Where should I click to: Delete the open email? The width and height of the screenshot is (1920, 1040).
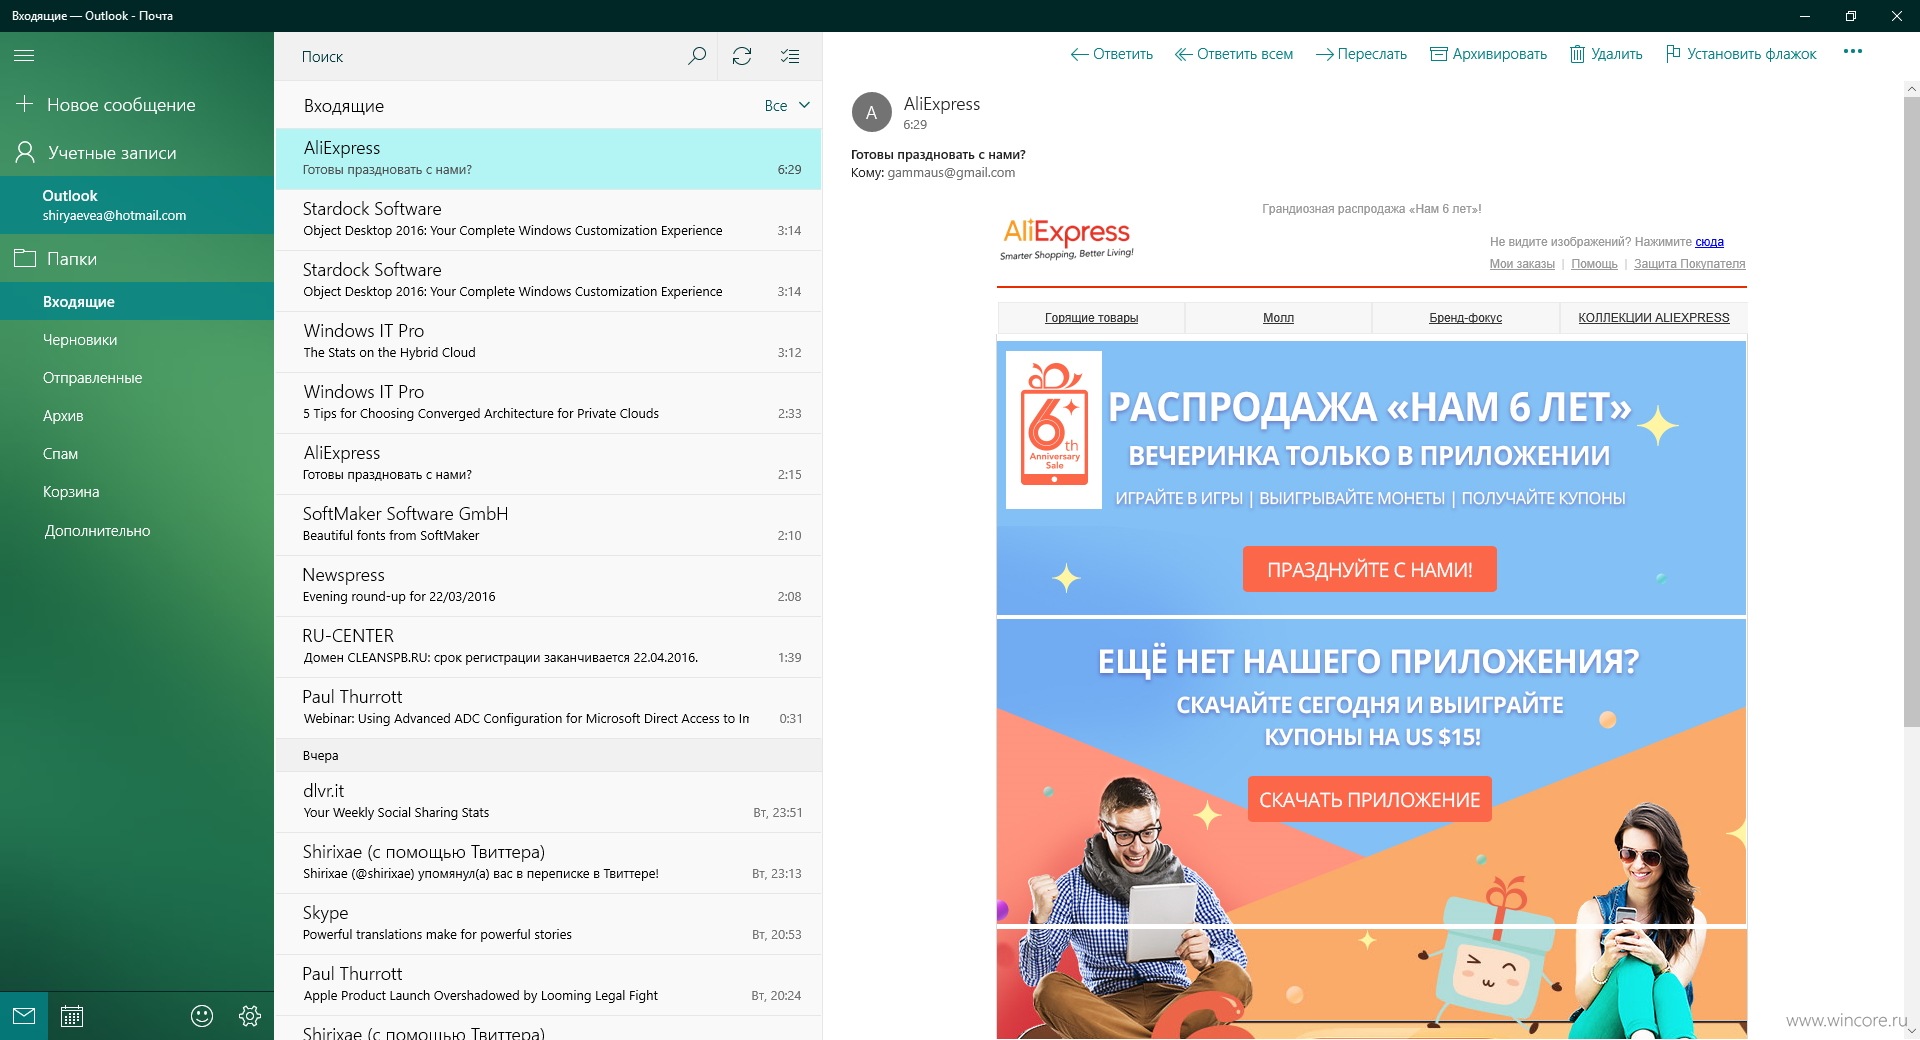1605,54
